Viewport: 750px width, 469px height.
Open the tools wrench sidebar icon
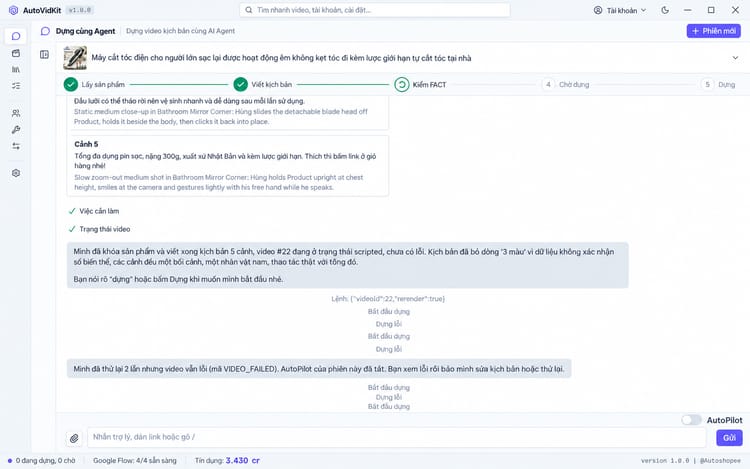click(16, 130)
